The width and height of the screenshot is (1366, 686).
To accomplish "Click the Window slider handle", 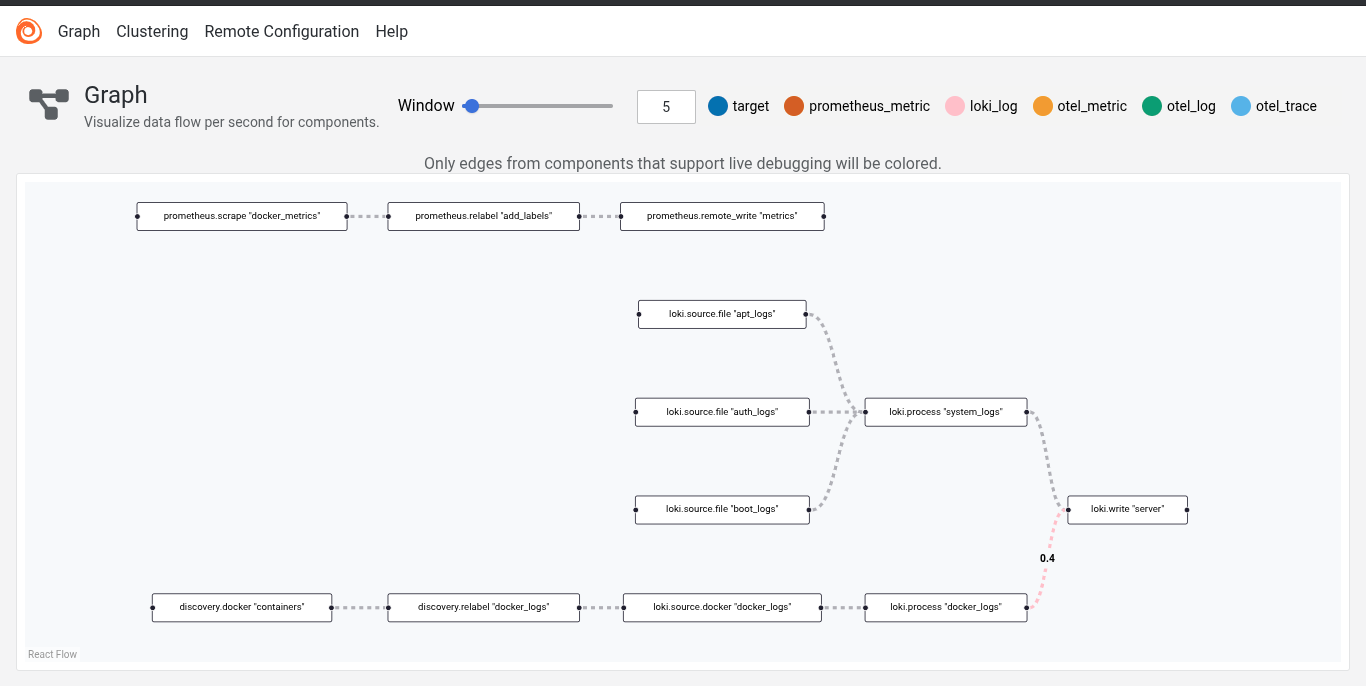I will pos(472,105).
